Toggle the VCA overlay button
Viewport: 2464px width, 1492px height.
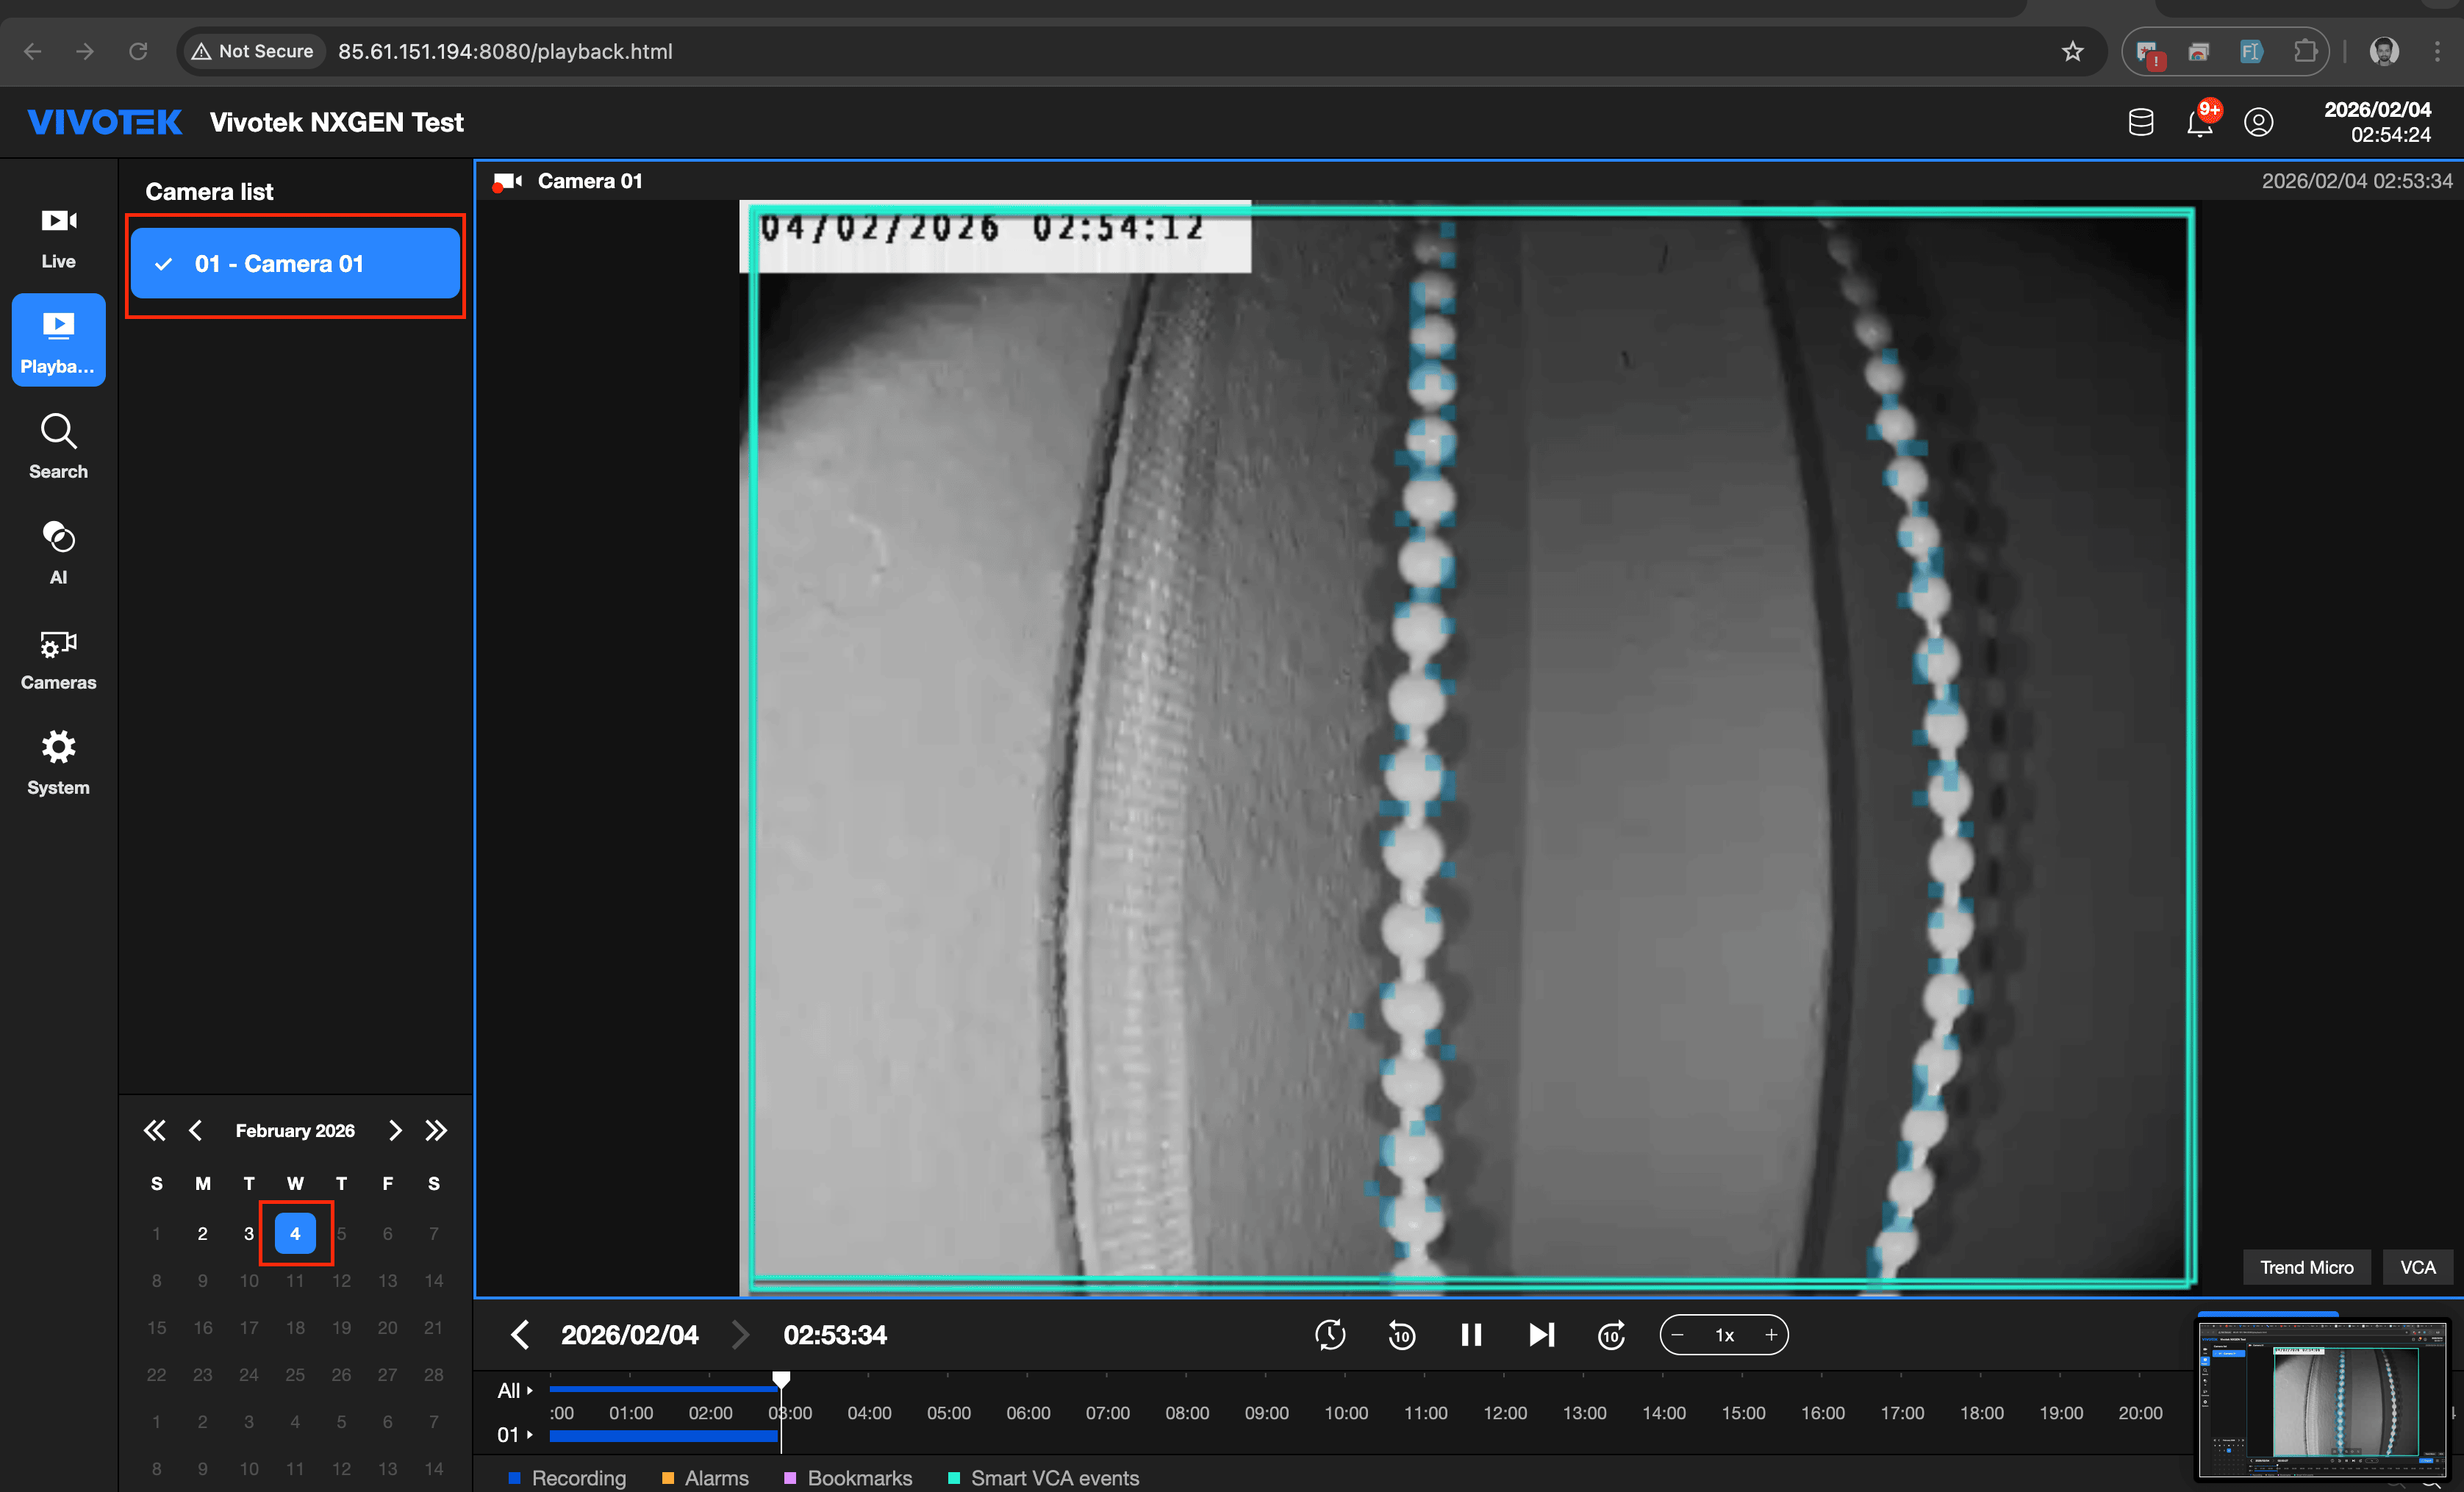click(2417, 1267)
